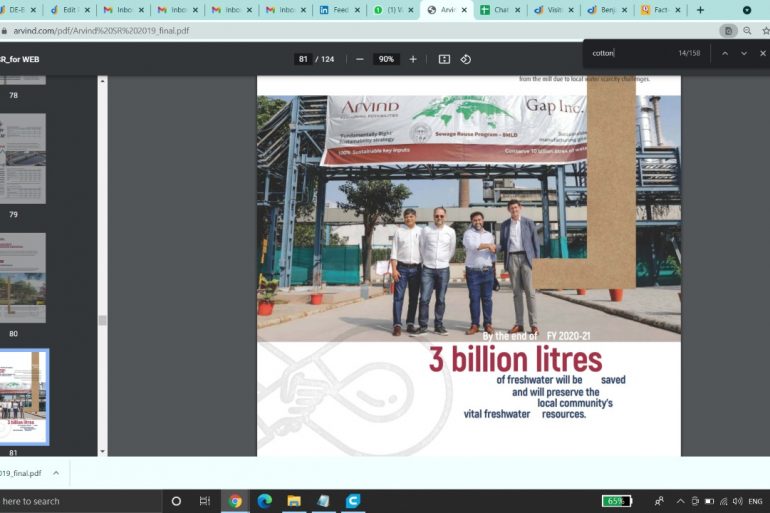Switch to the LinkedIn Feed tab
770x513 pixels.
(x=340, y=10)
